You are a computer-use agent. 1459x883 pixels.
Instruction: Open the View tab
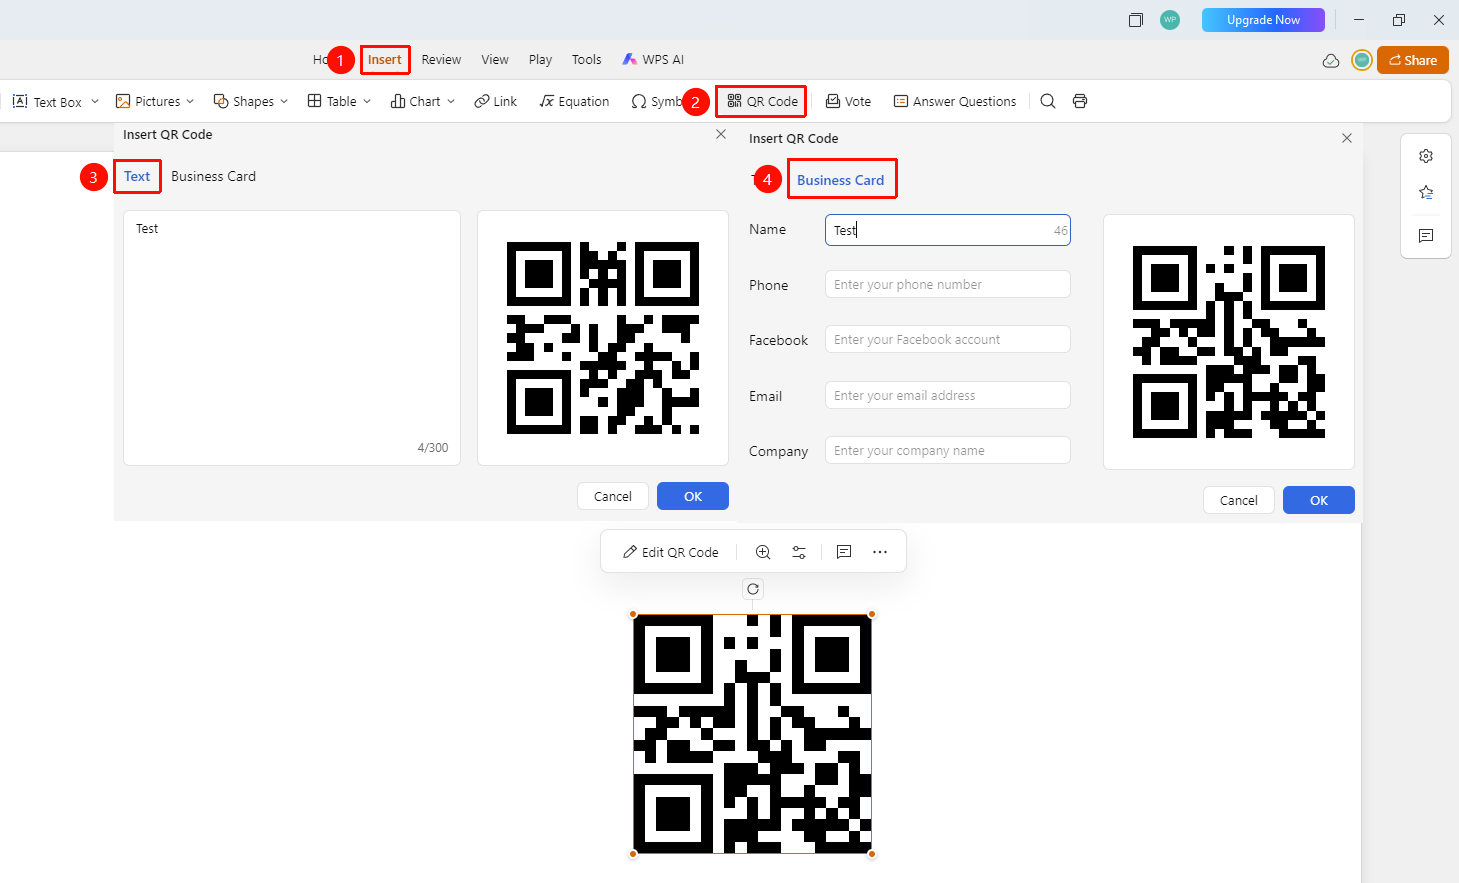[495, 60]
